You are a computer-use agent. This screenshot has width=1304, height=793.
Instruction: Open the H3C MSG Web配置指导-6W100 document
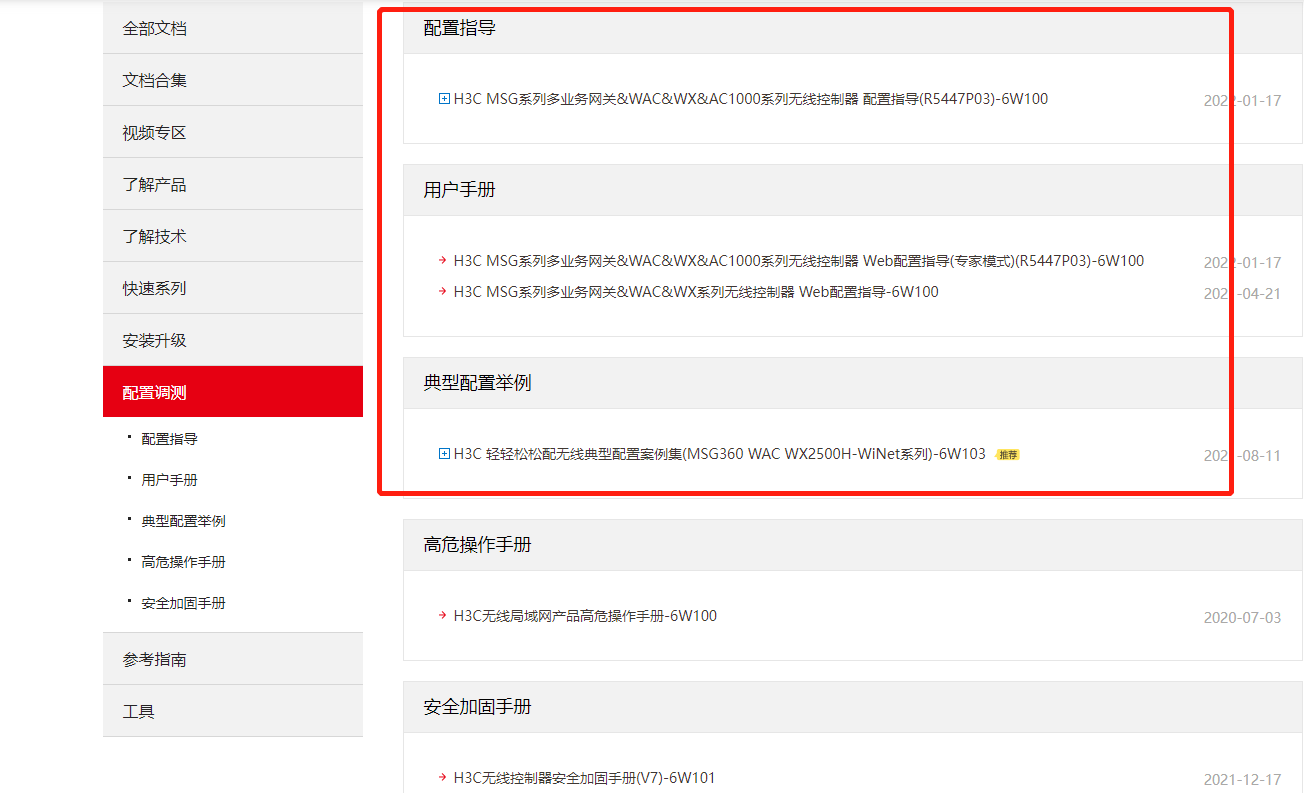pos(696,292)
